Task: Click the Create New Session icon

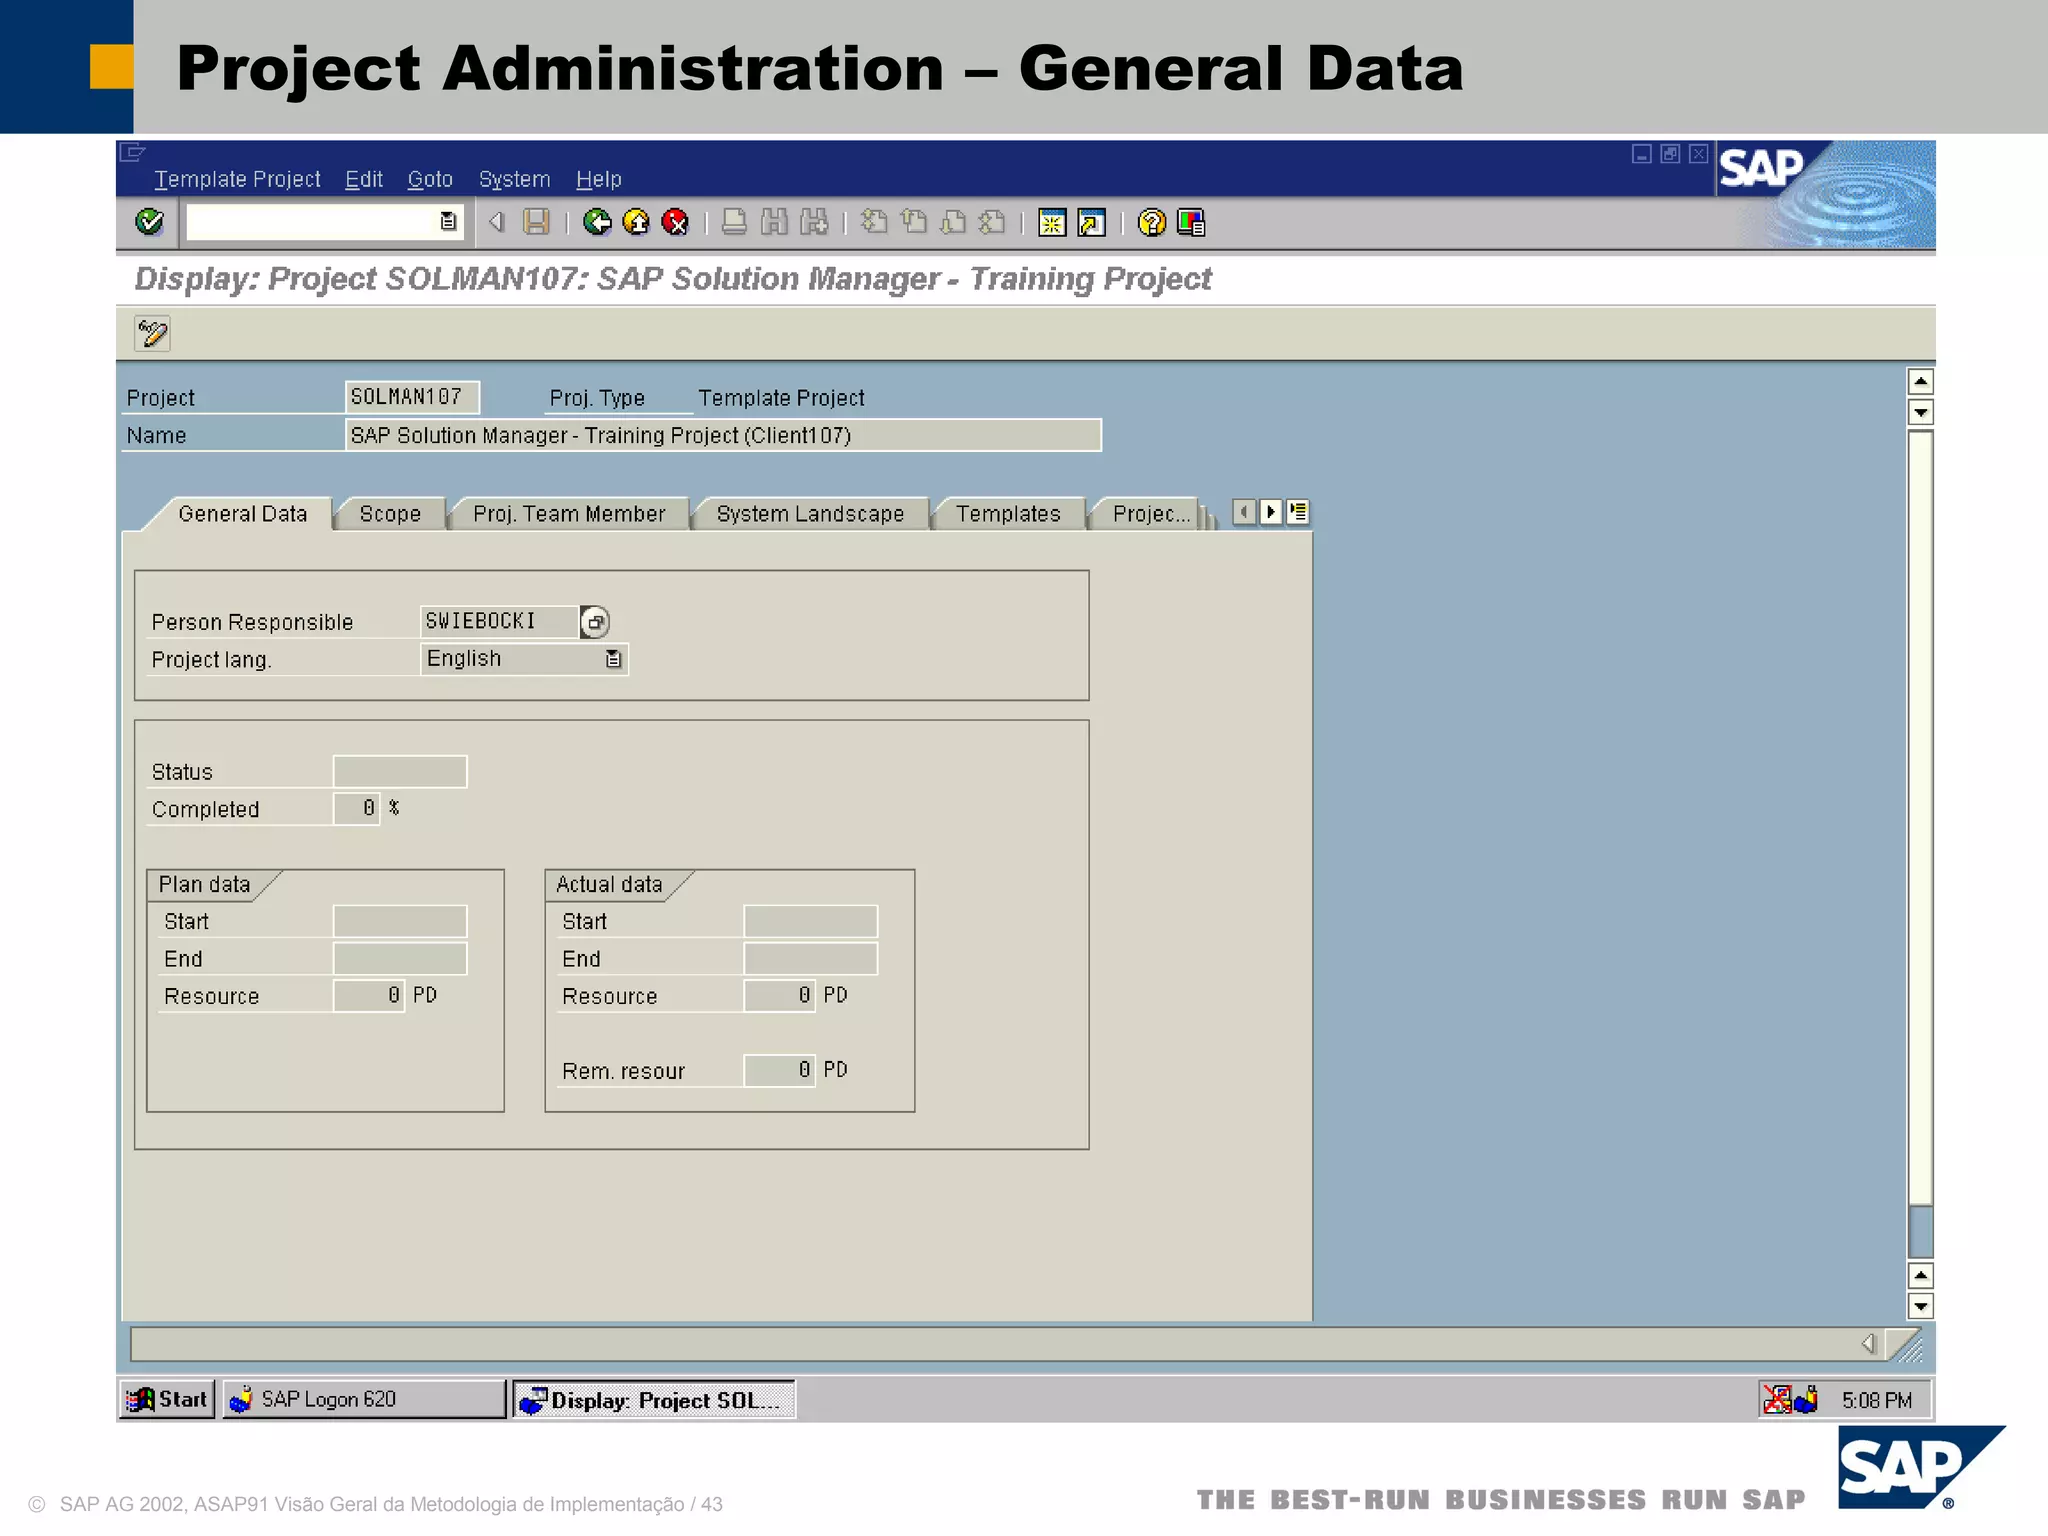Action: pos(1052,222)
